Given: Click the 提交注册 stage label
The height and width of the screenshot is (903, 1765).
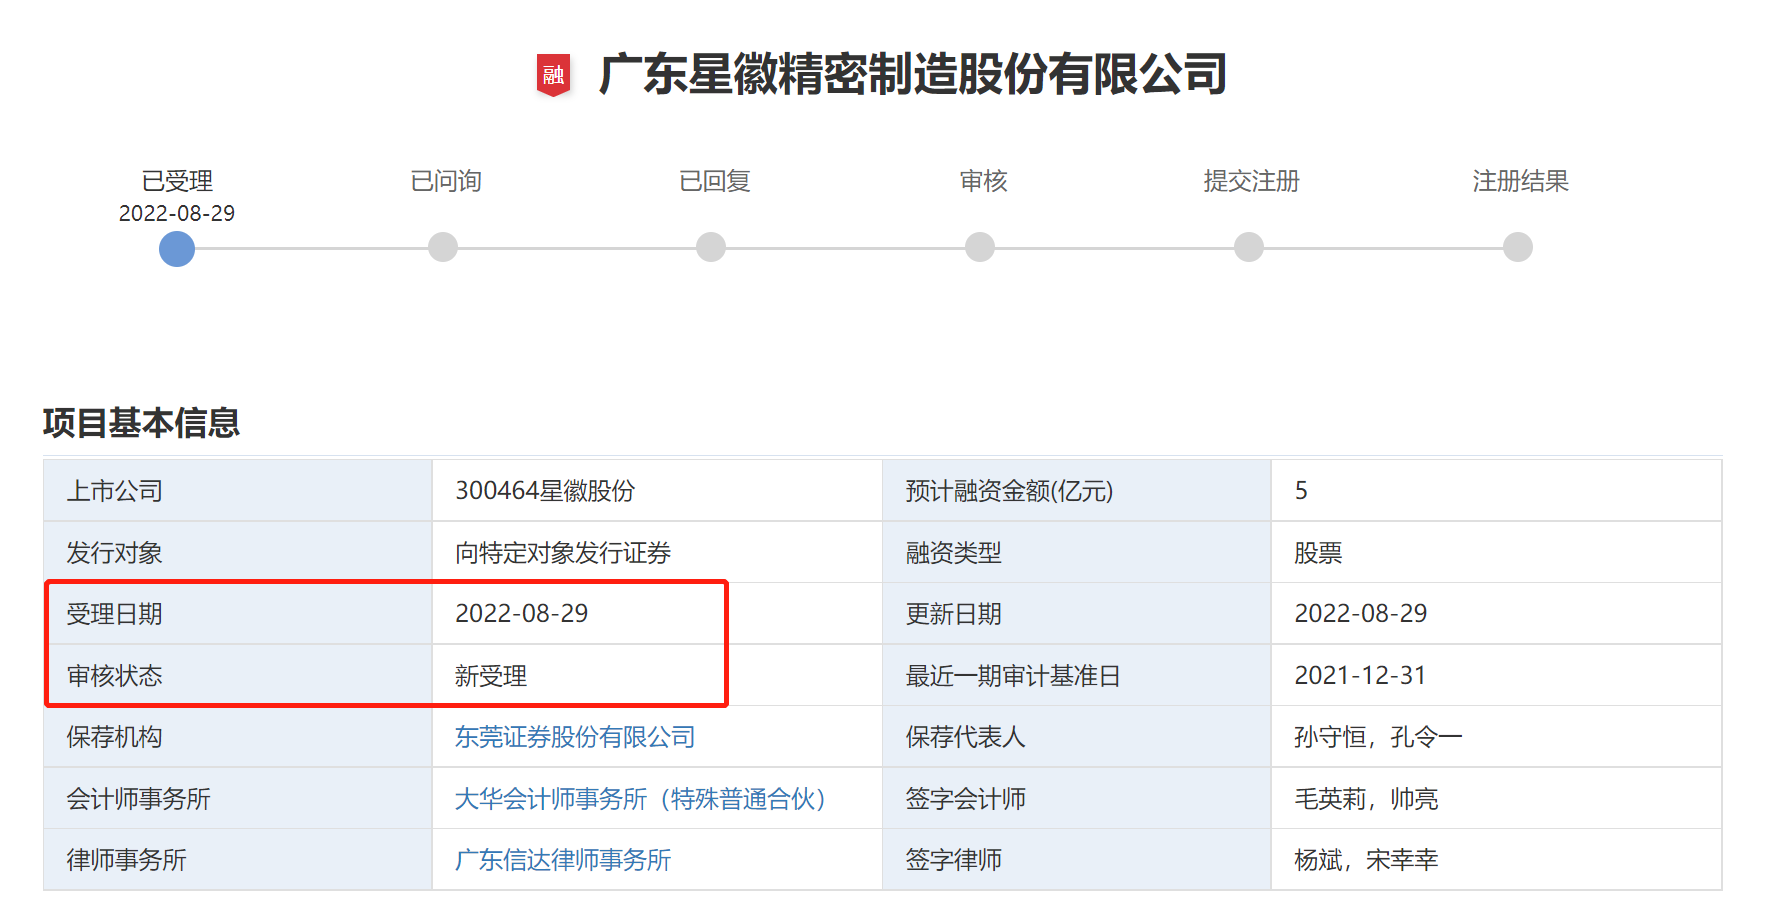Looking at the screenshot, I should [1252, 181].
